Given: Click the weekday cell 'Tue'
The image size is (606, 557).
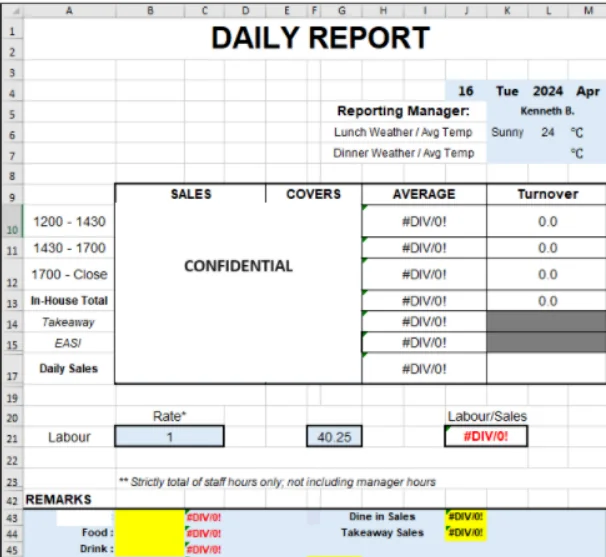Looking at the screenshot, I should (507, 91).
